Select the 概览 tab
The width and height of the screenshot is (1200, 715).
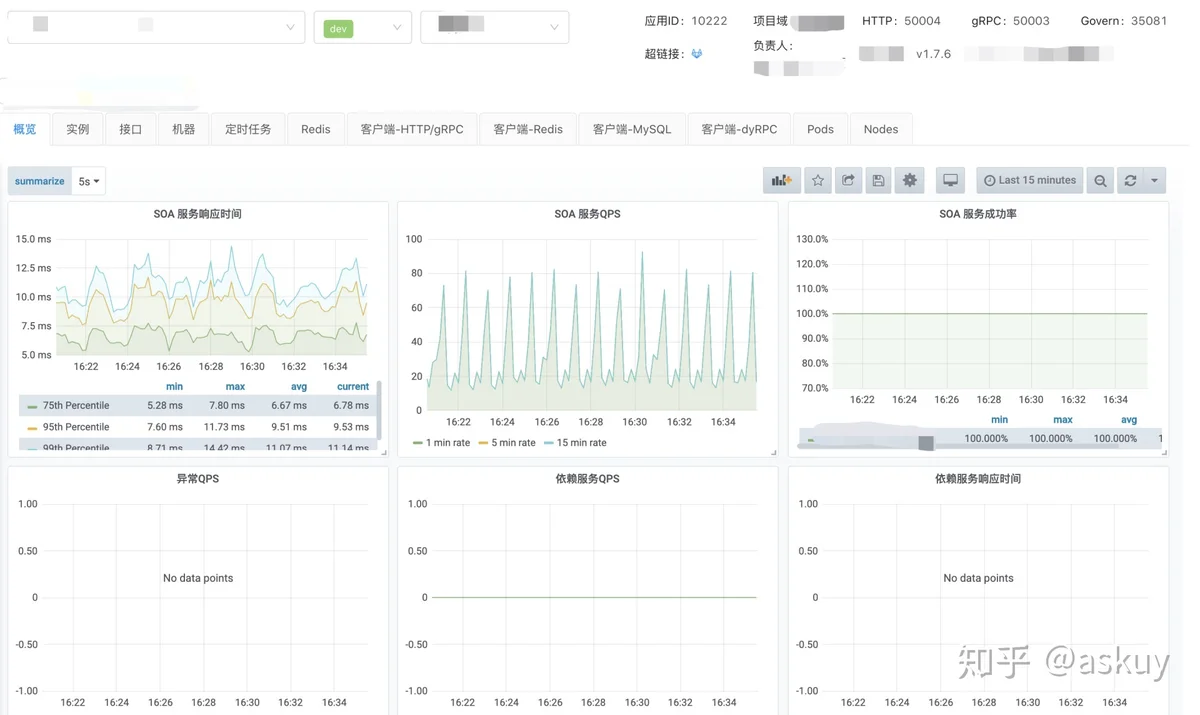(25, 129)
